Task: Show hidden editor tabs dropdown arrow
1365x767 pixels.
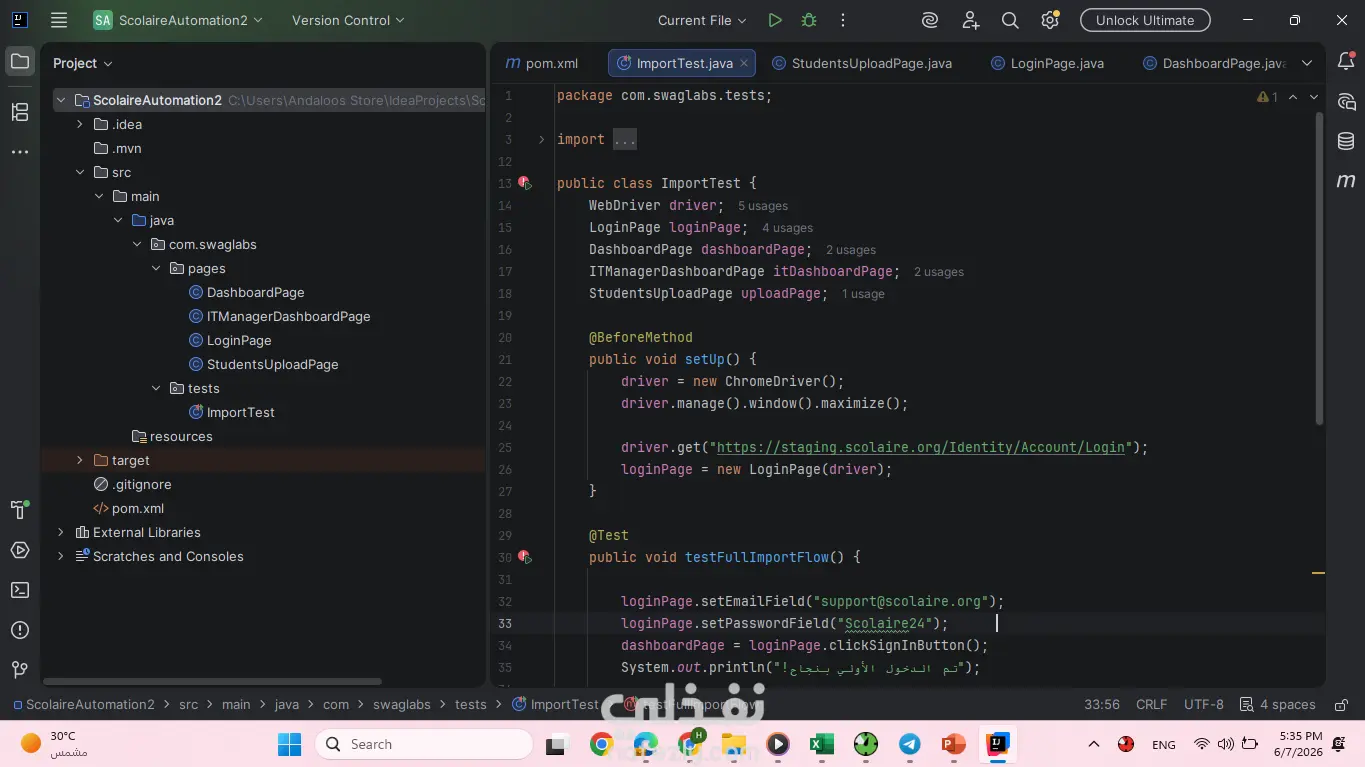Action: tap(1306, 63)
